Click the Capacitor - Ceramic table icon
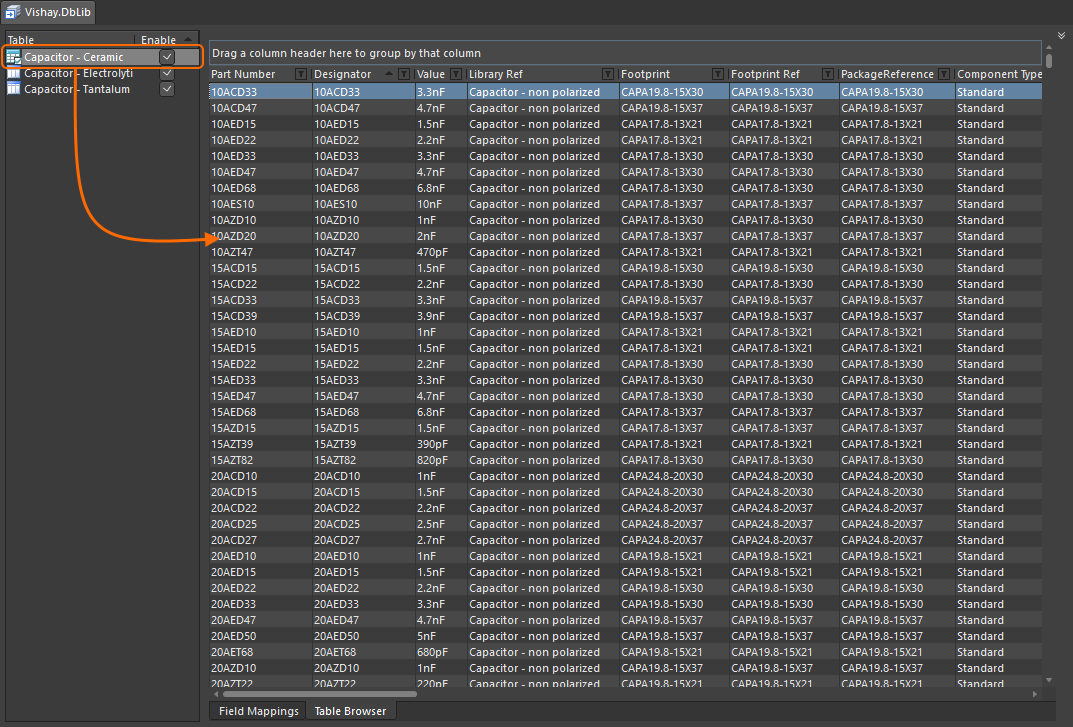 click(x=14, y=58)
